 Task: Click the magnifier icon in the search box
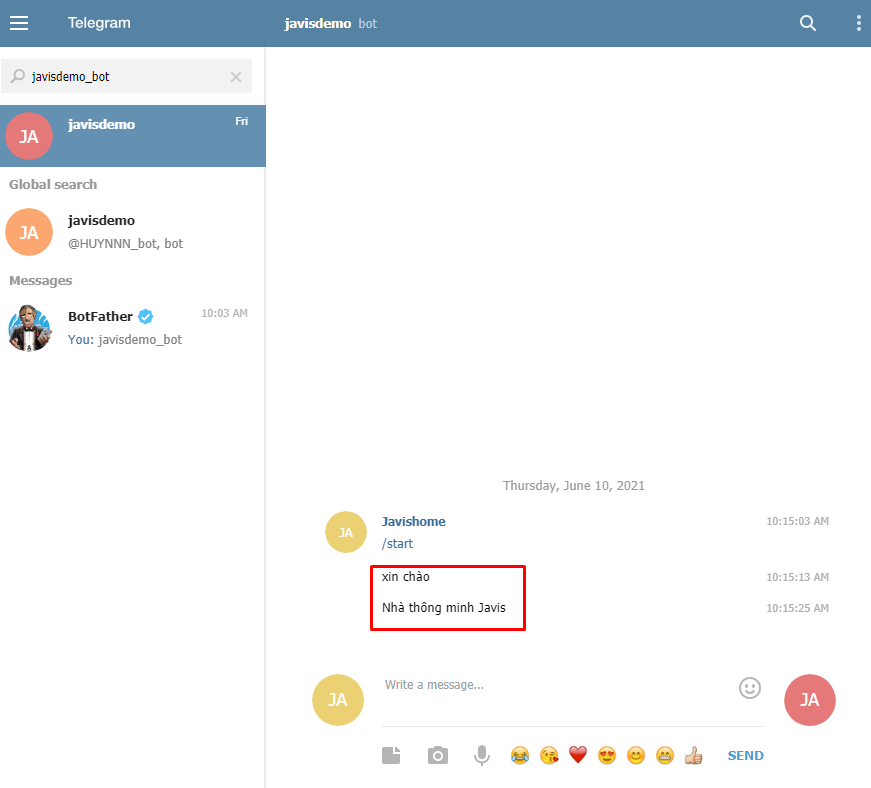pyautogui.click(x=18, y=76)
